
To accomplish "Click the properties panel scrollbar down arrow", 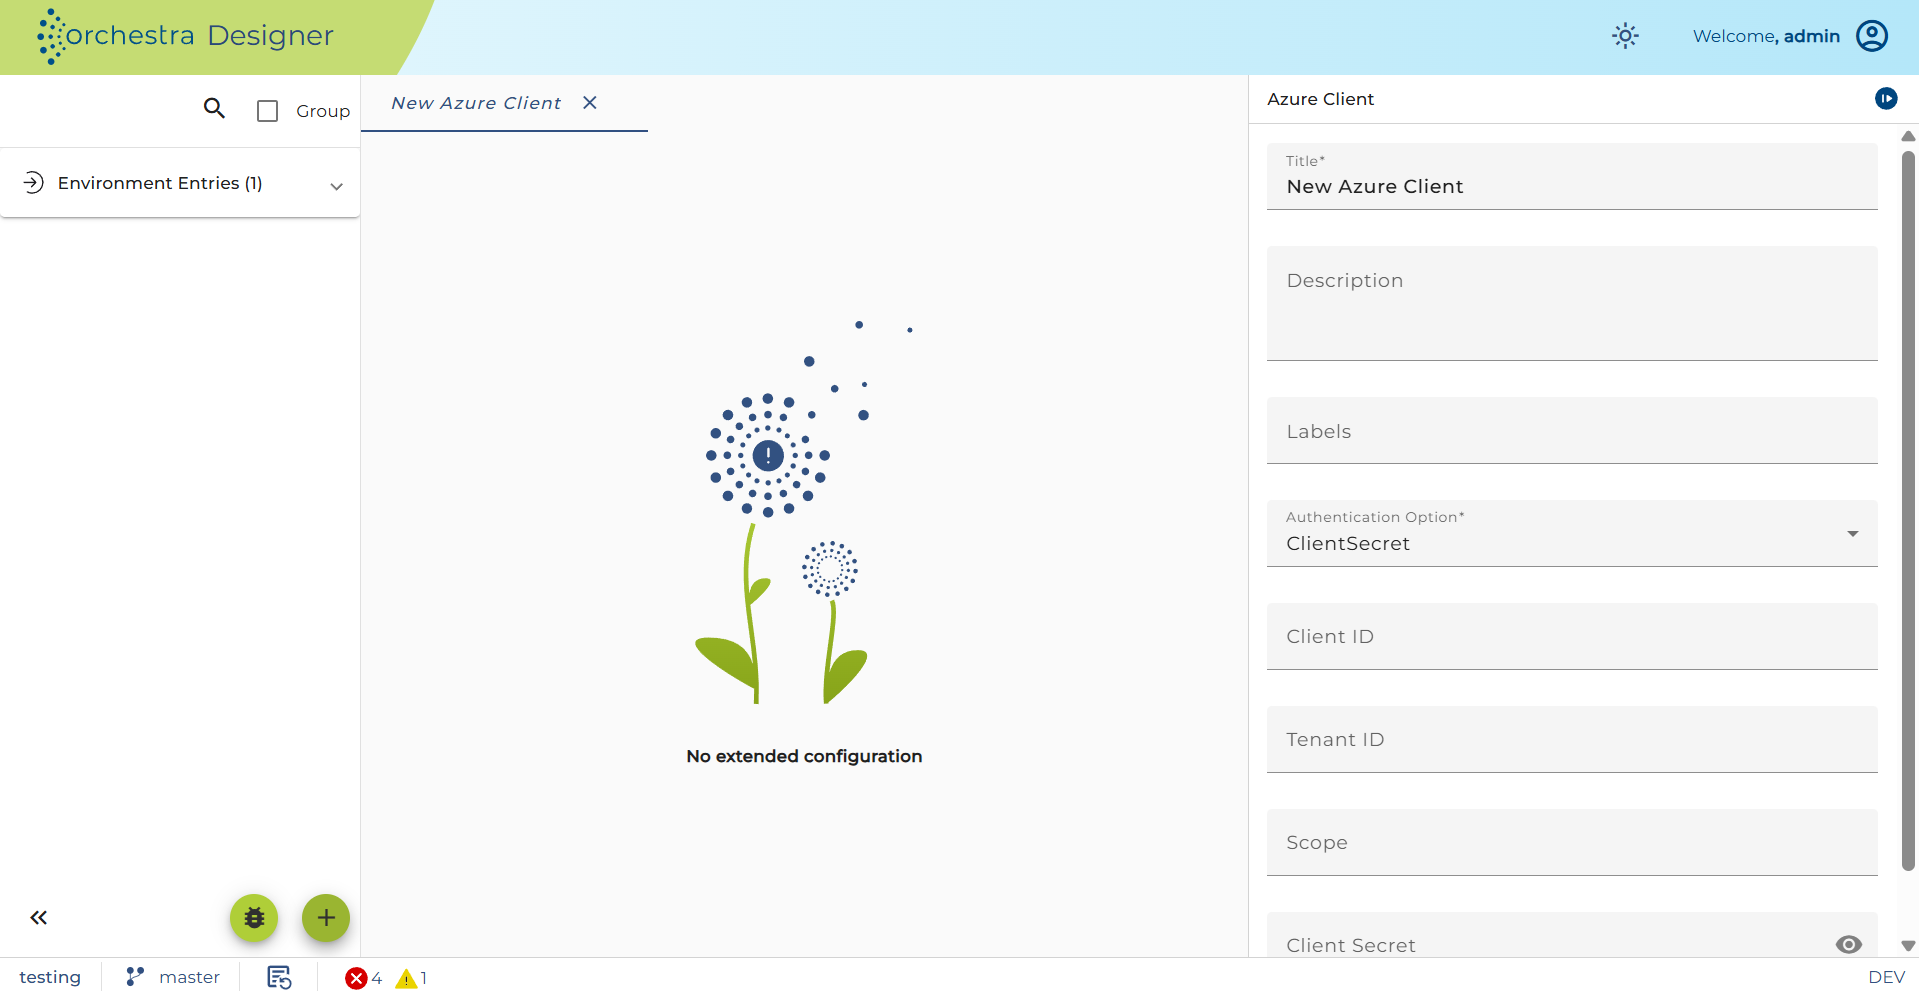I will 1908,946.
